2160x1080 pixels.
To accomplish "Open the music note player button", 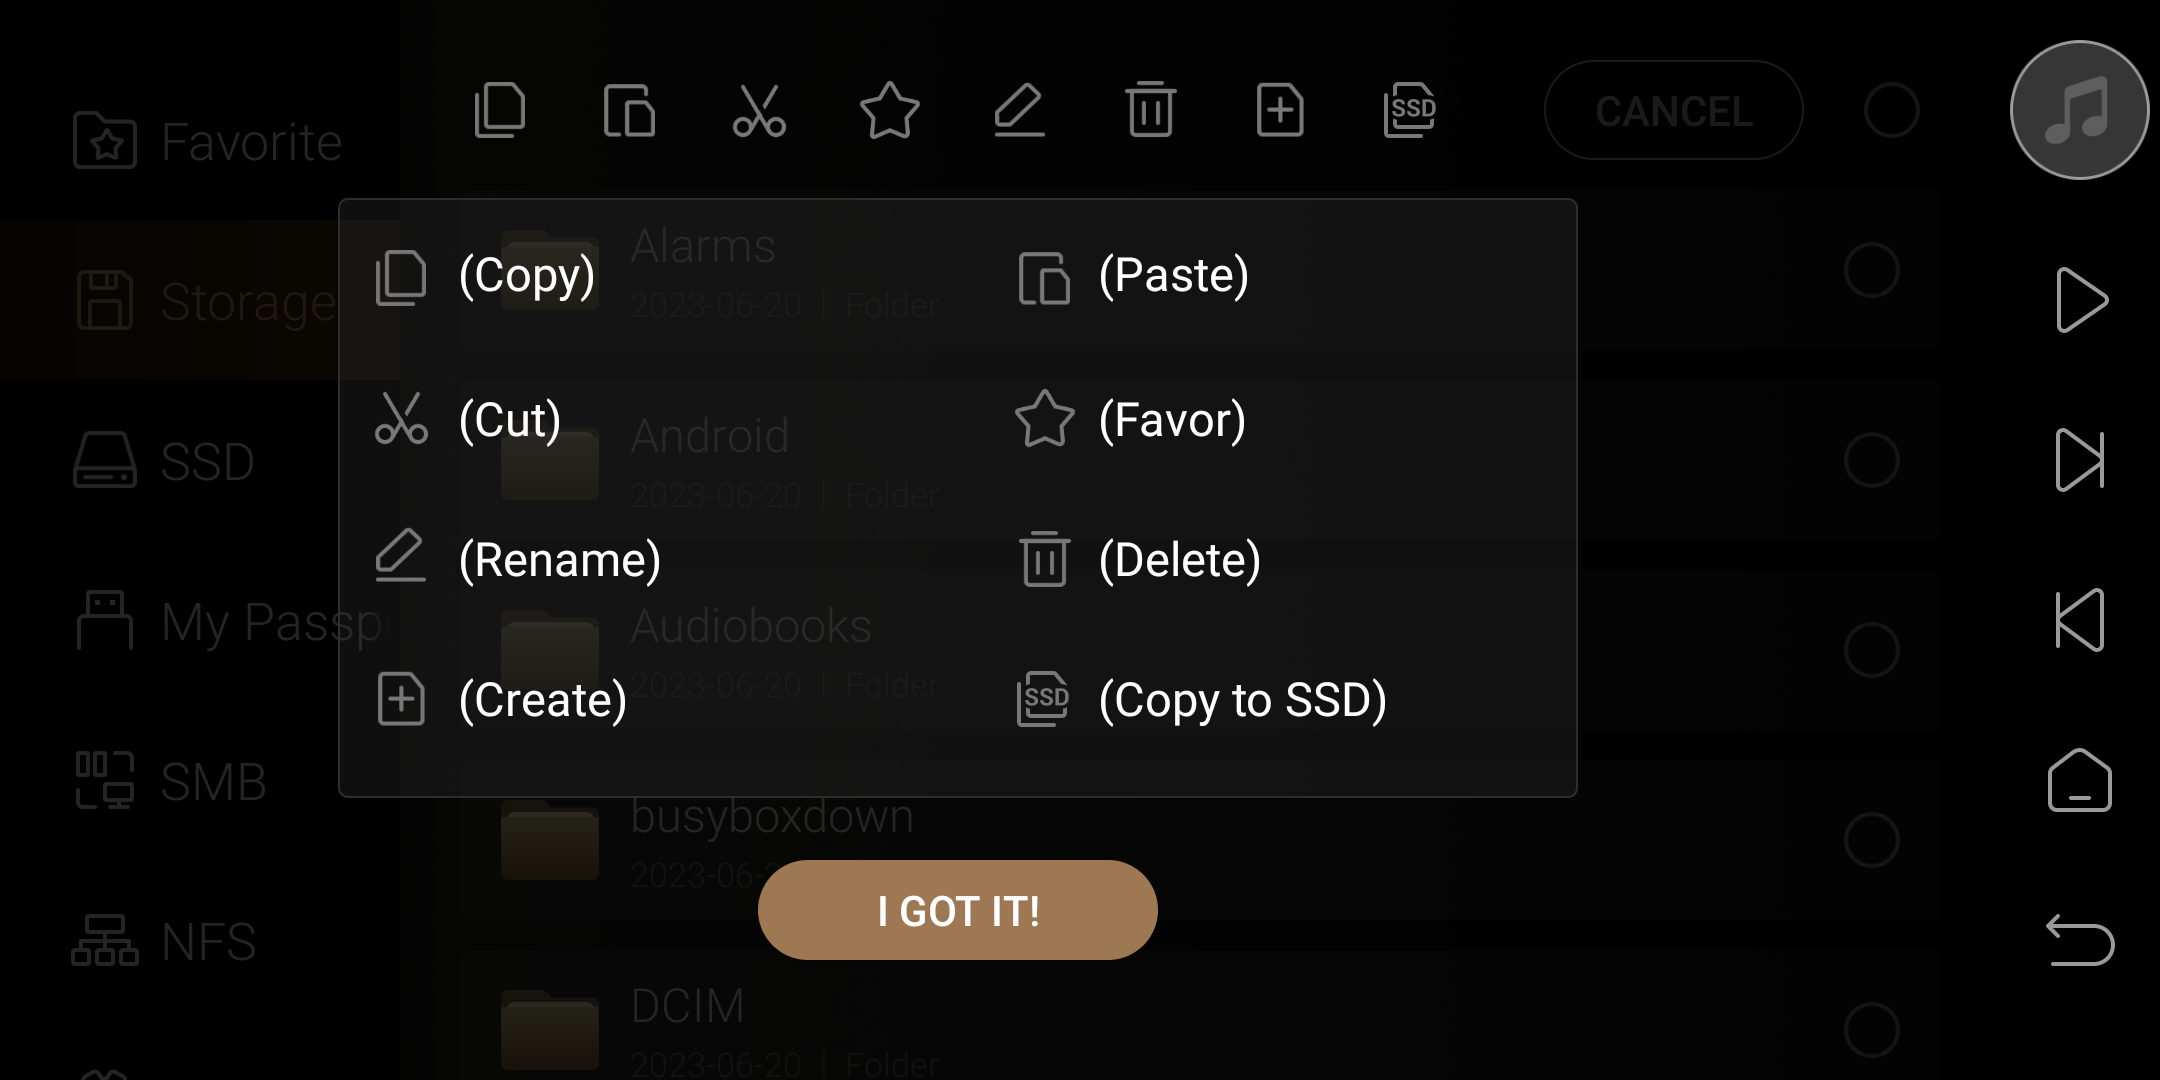I will [x=2080, y=110].
